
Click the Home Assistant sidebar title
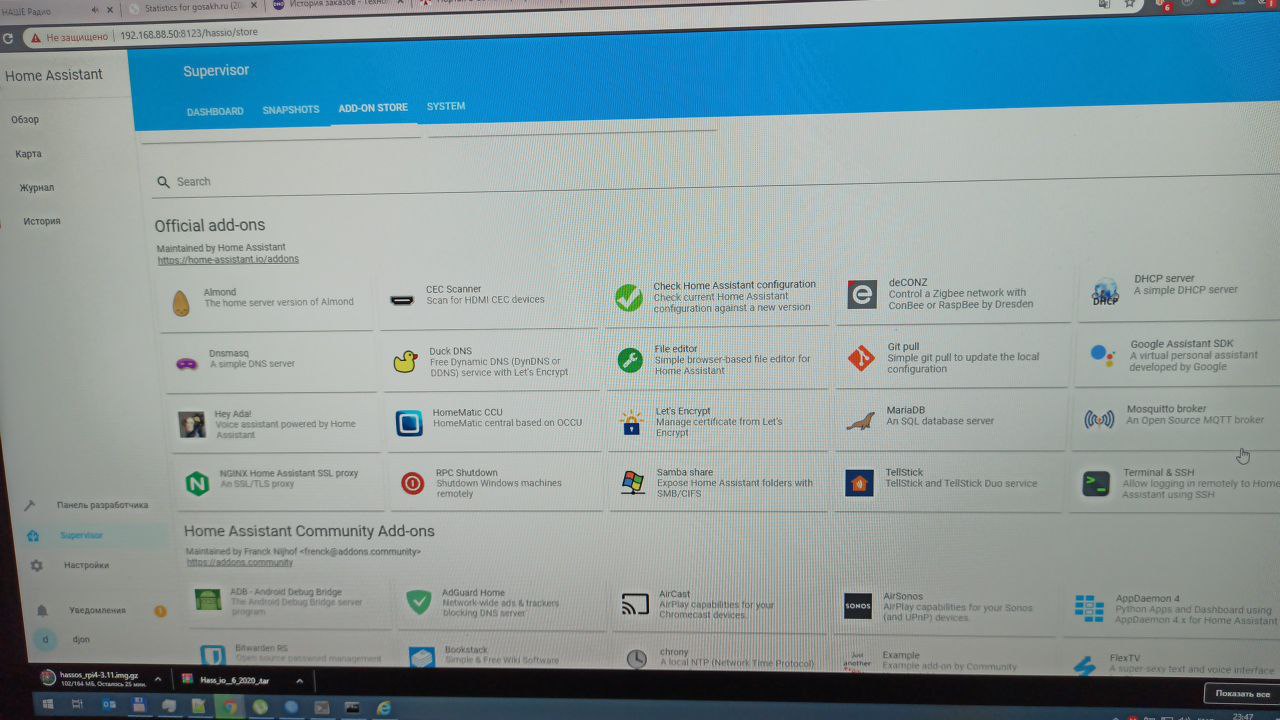pos(54,75)
